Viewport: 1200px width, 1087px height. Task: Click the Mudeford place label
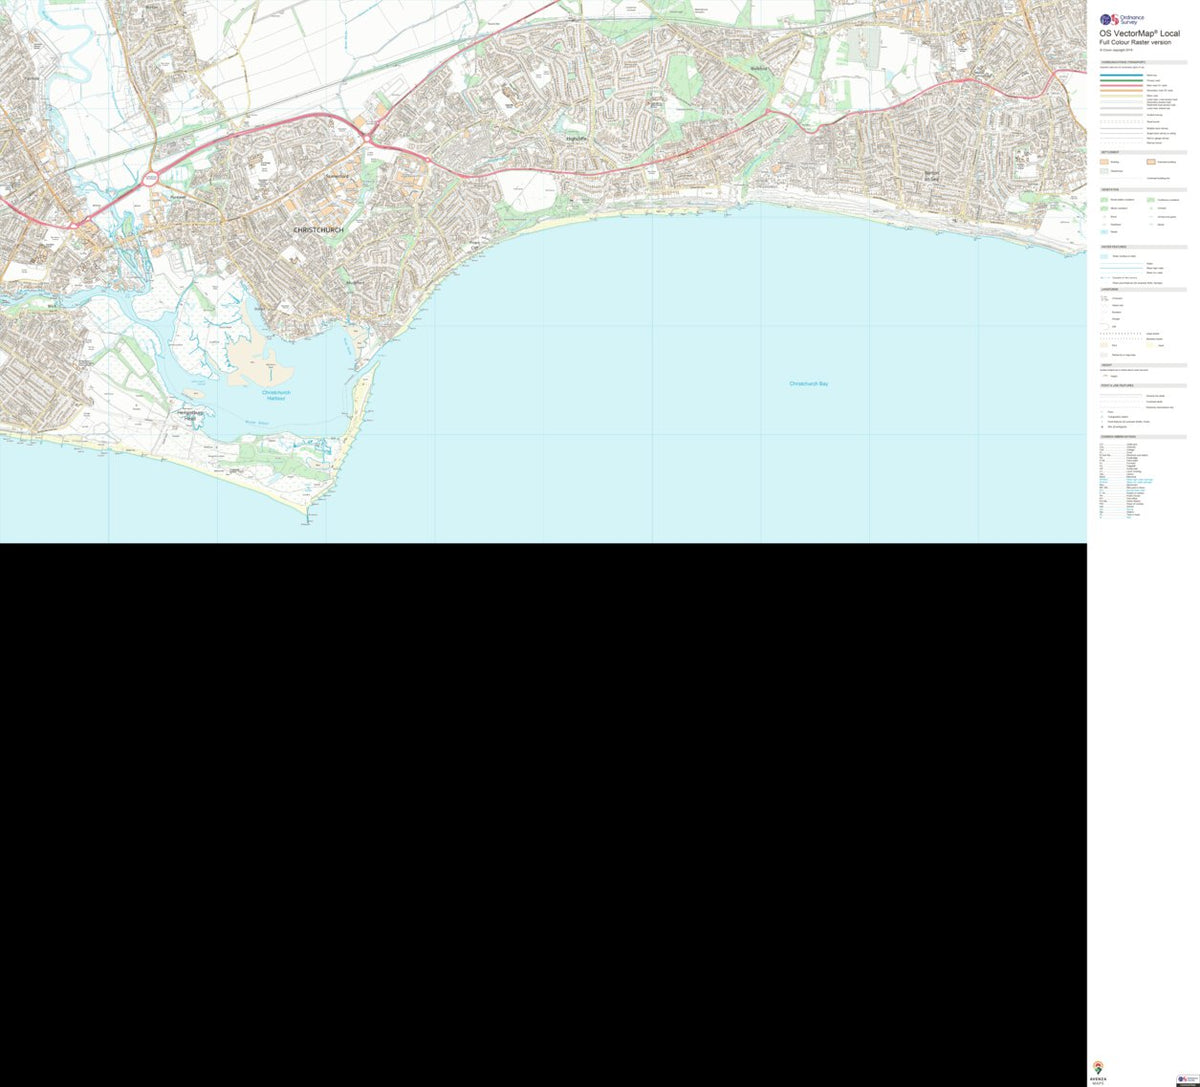point(356,283)
